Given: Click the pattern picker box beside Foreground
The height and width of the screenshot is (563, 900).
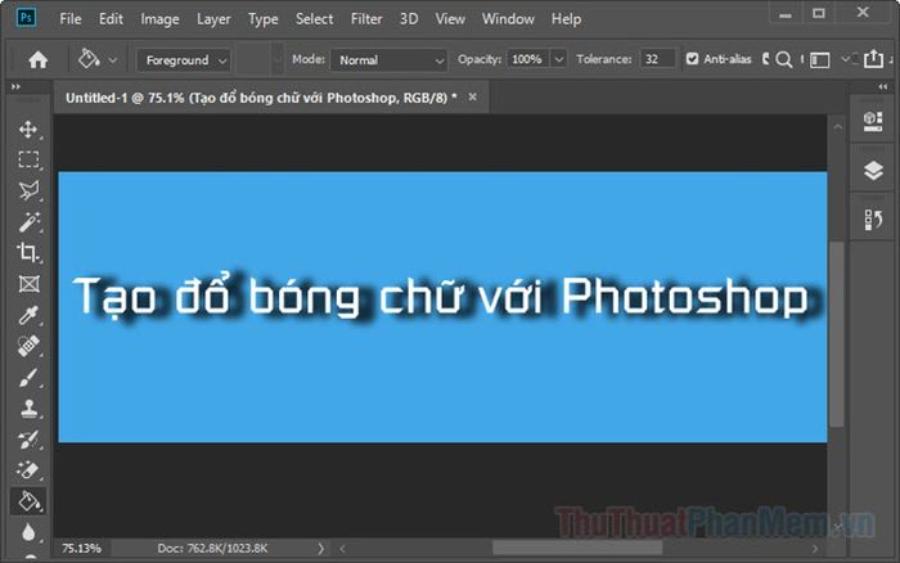Looking at the screenshot, I should 253,60.
